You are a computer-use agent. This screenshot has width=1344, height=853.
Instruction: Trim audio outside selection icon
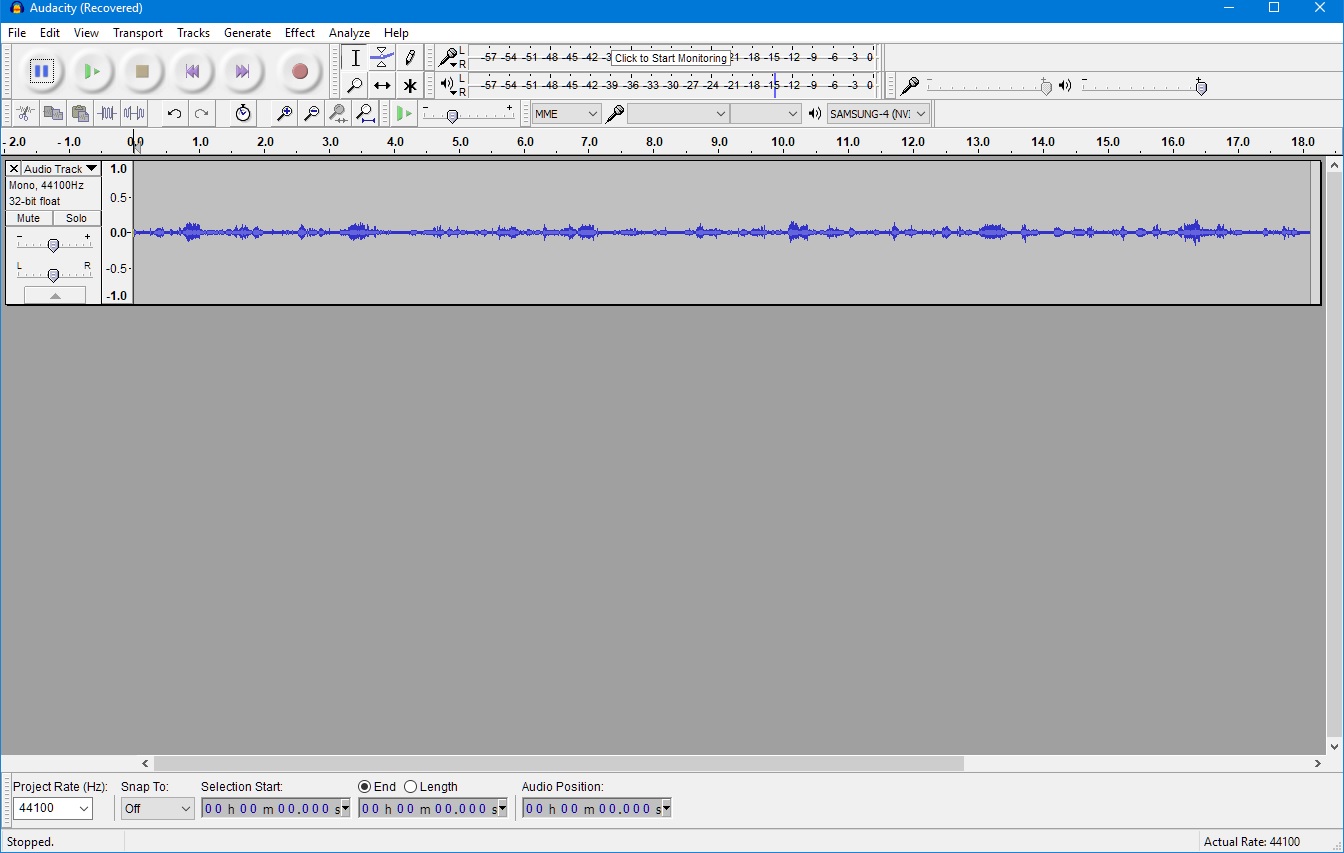coord(107,114)
